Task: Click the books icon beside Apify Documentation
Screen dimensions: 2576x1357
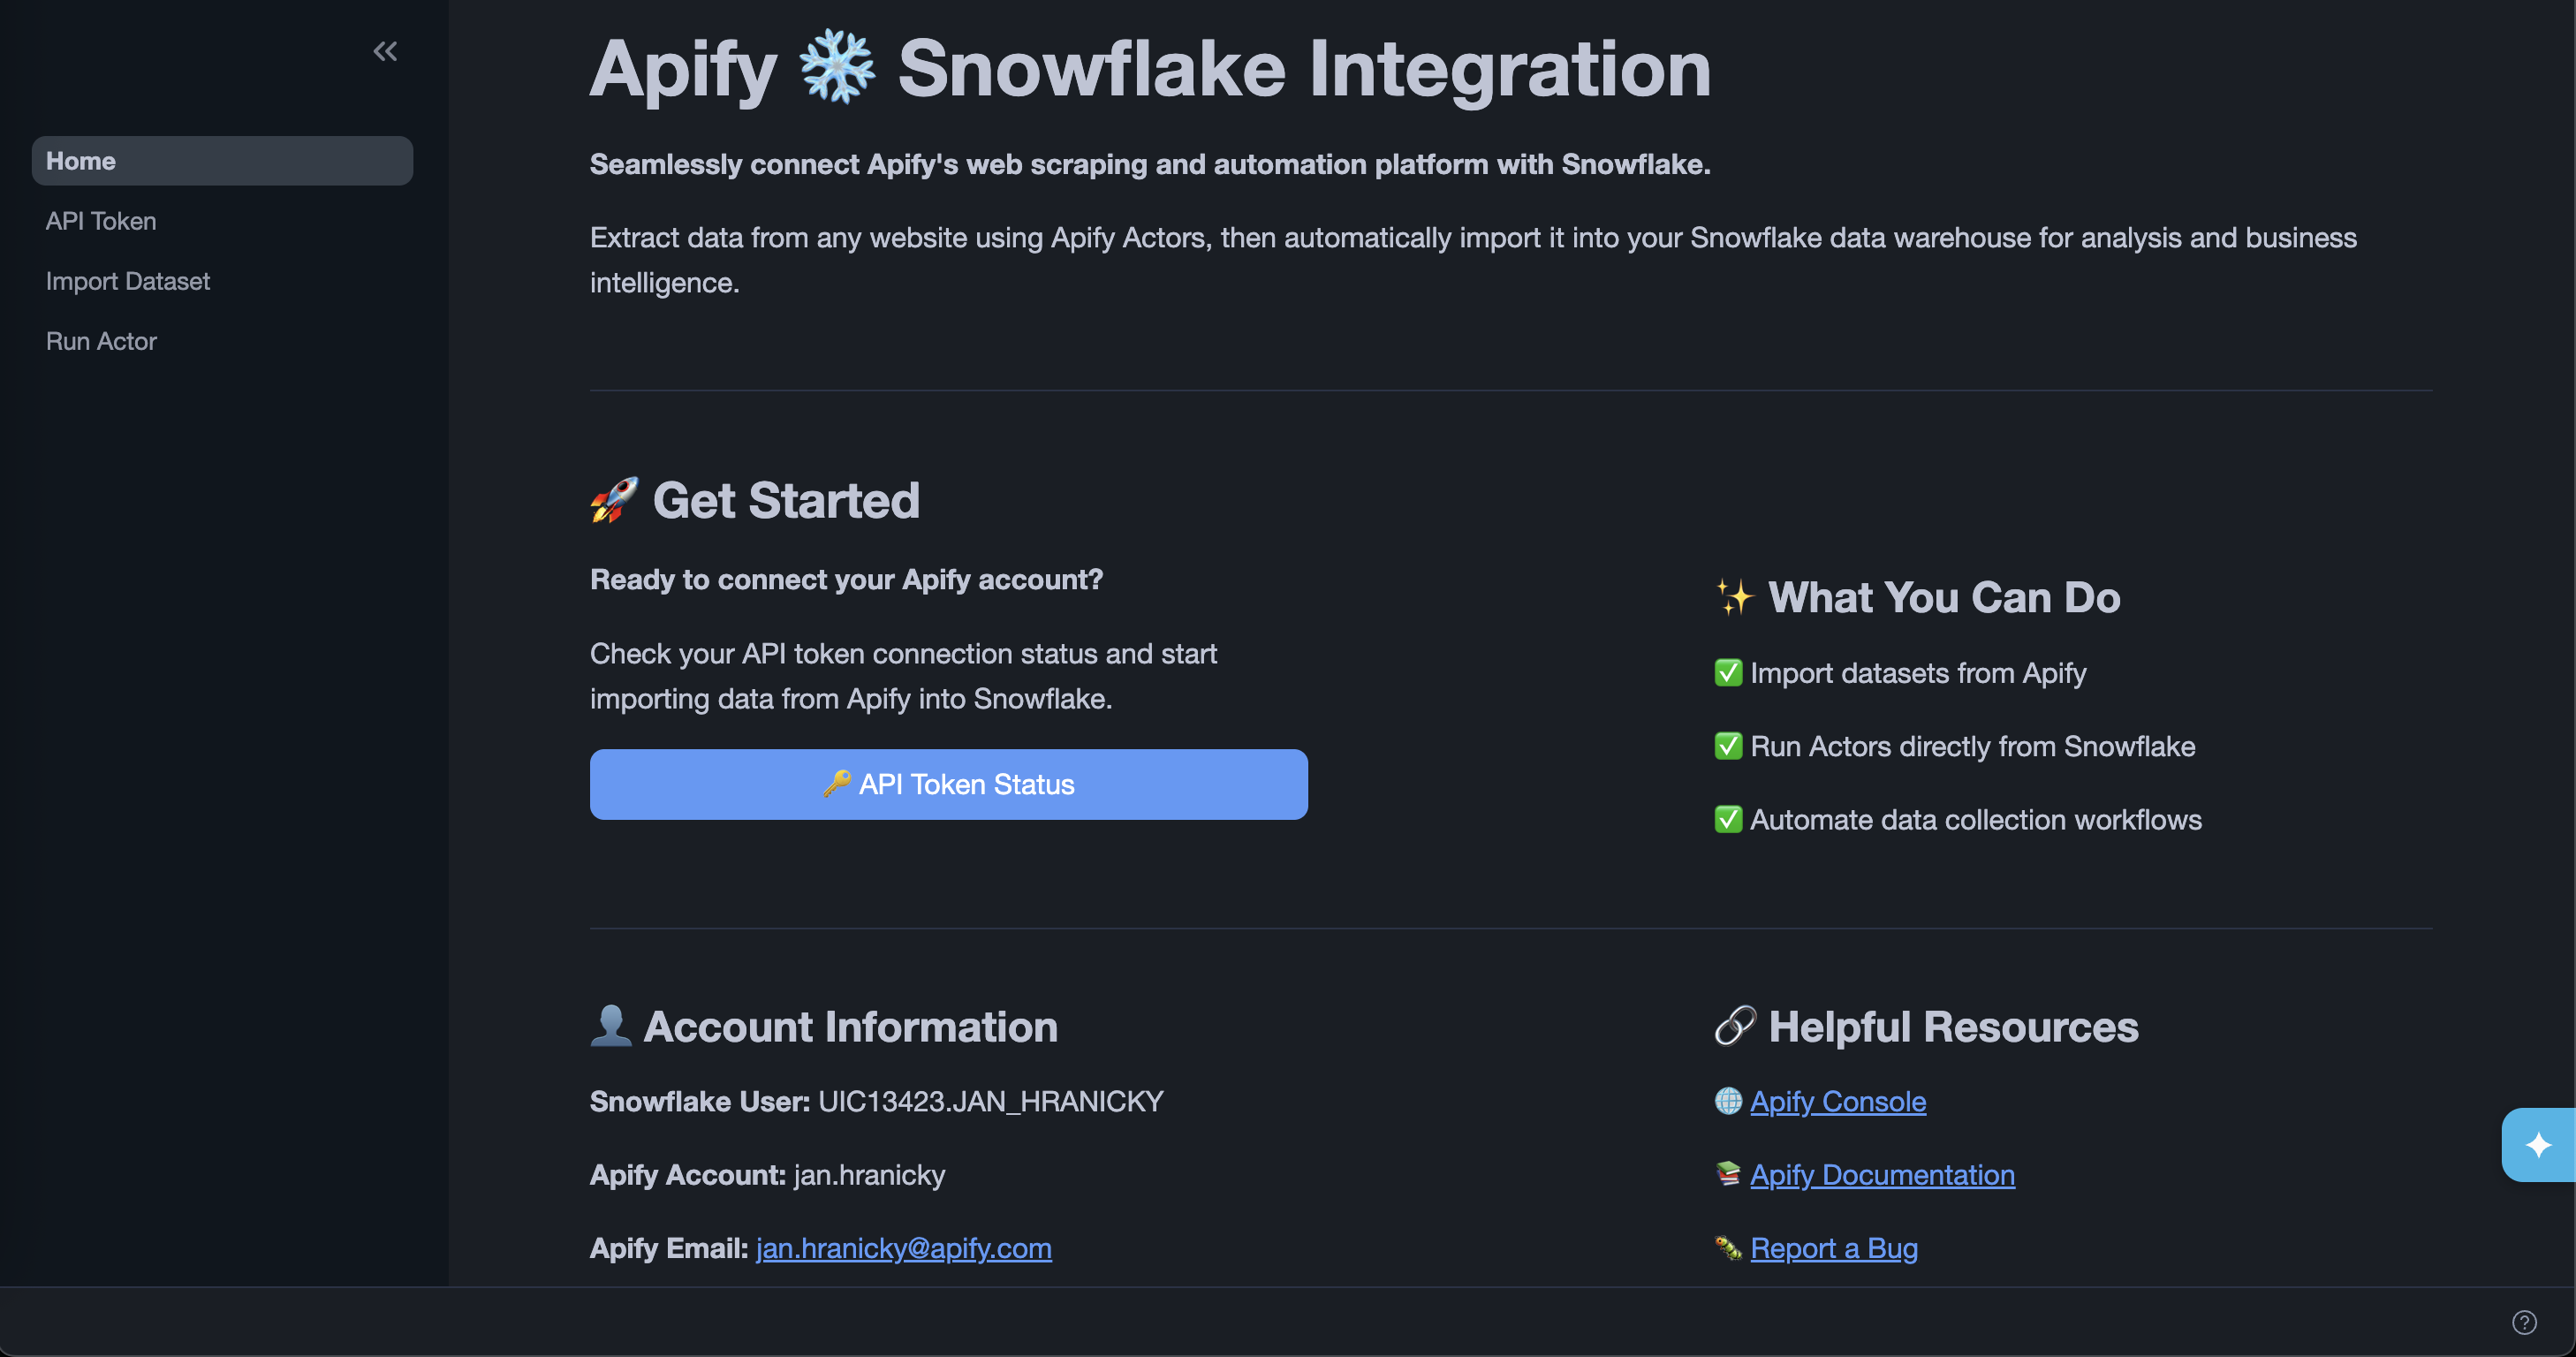Action: tap(1728, 1174)
